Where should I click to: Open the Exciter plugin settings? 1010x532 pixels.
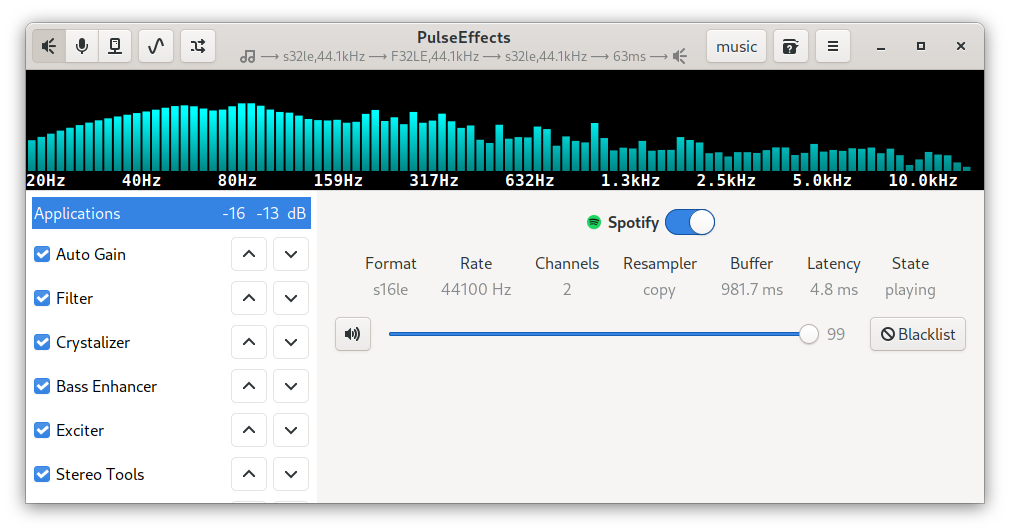pyautogui.click(x=80, y=430)
